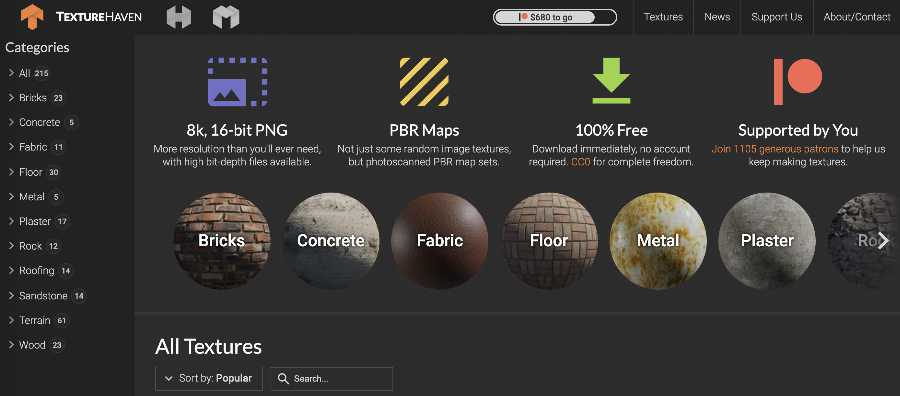Viewport: 900px width, 396px height.
Task: Open the Textures nav menu
Action: click(664, 17)
